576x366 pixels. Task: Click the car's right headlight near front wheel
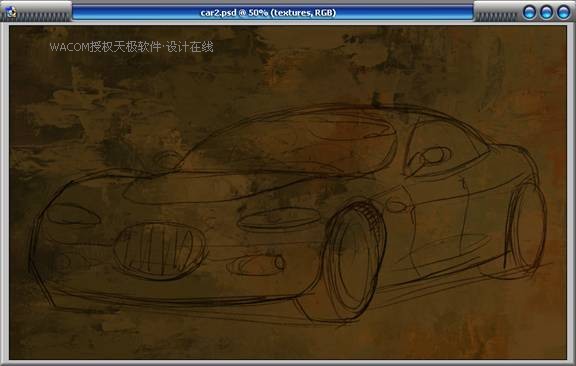tap(279, 219)
